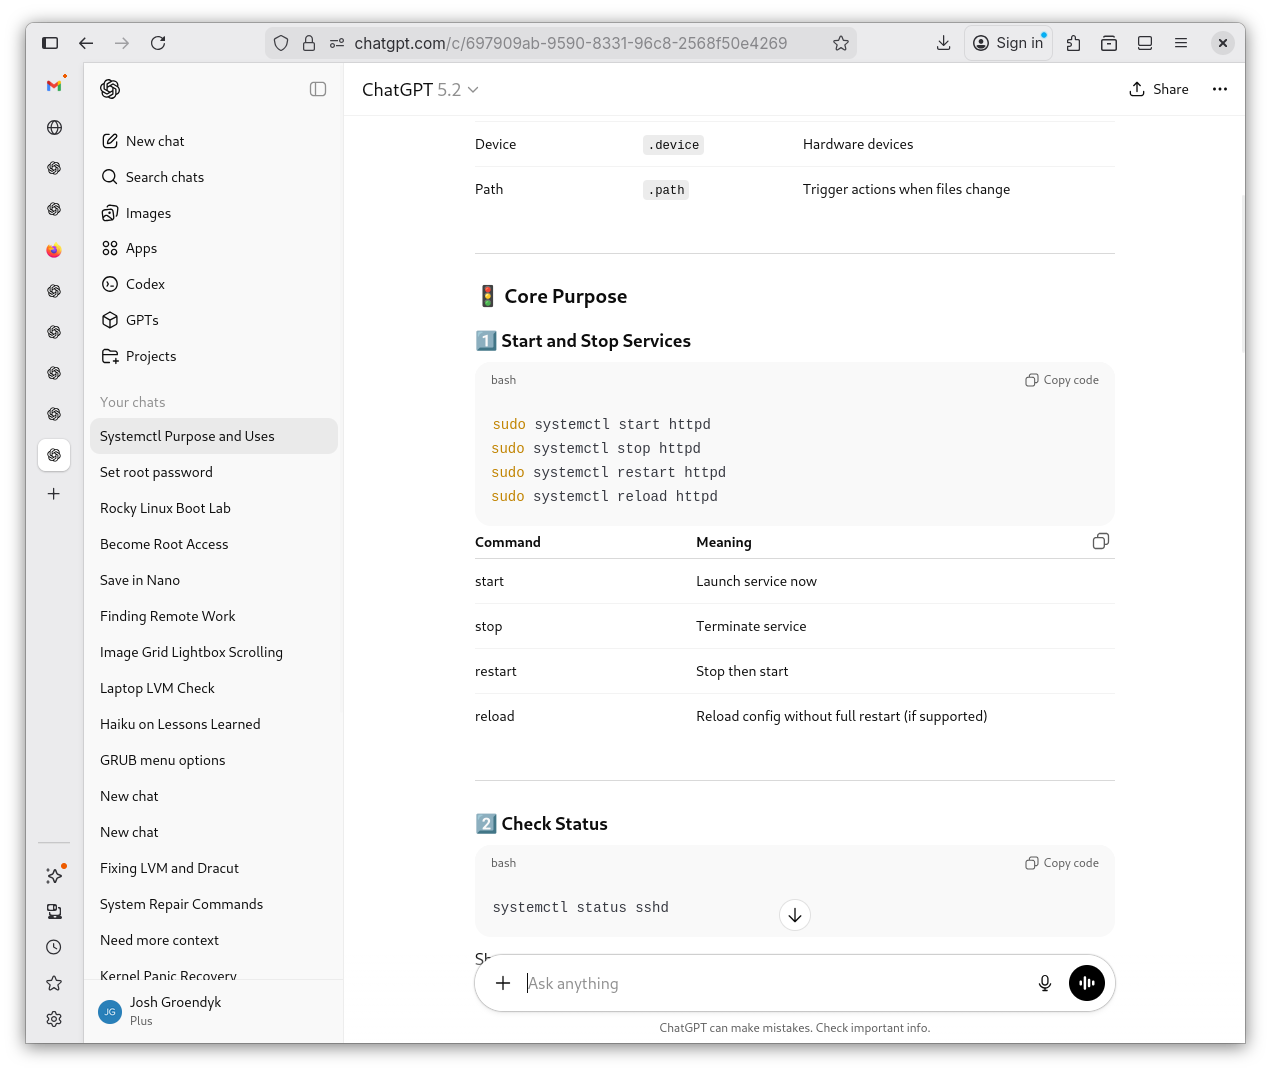The image size is (1271, 1072).
Task: Open the three-dot conversation options menu
Action: click(x=1219, y=89)
